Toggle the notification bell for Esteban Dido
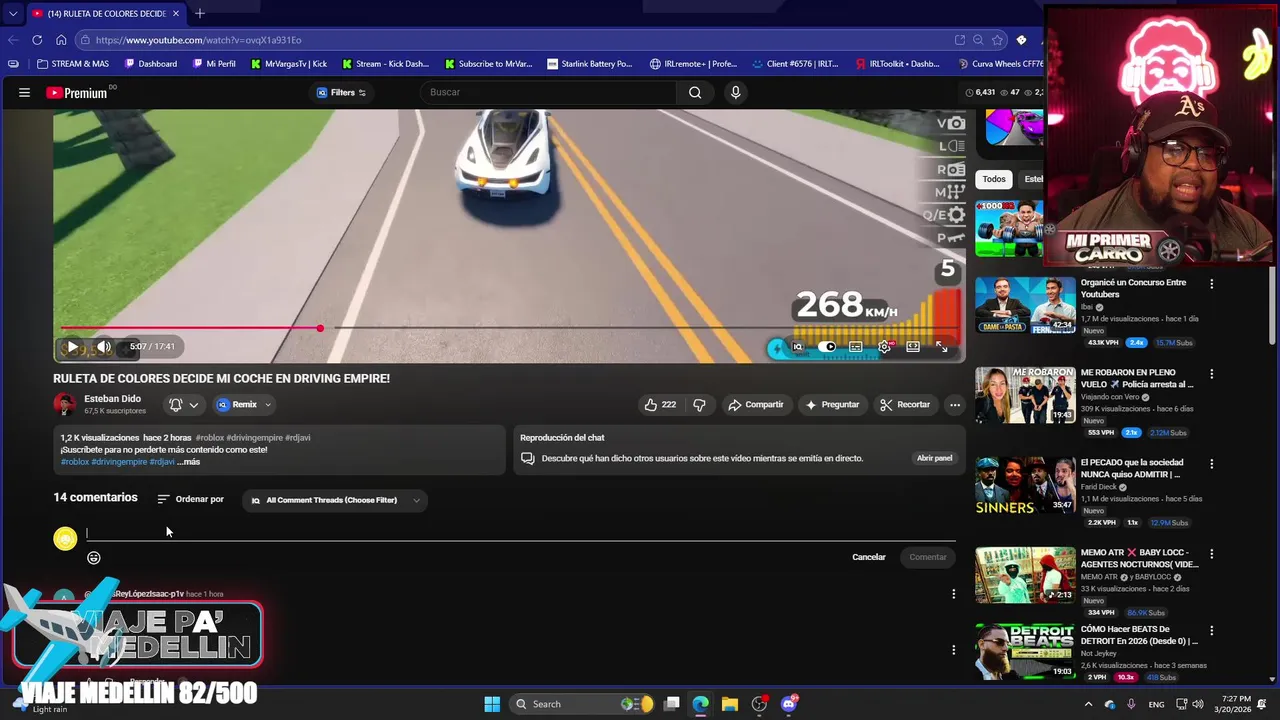The image size is (1280, 720). 176,405
